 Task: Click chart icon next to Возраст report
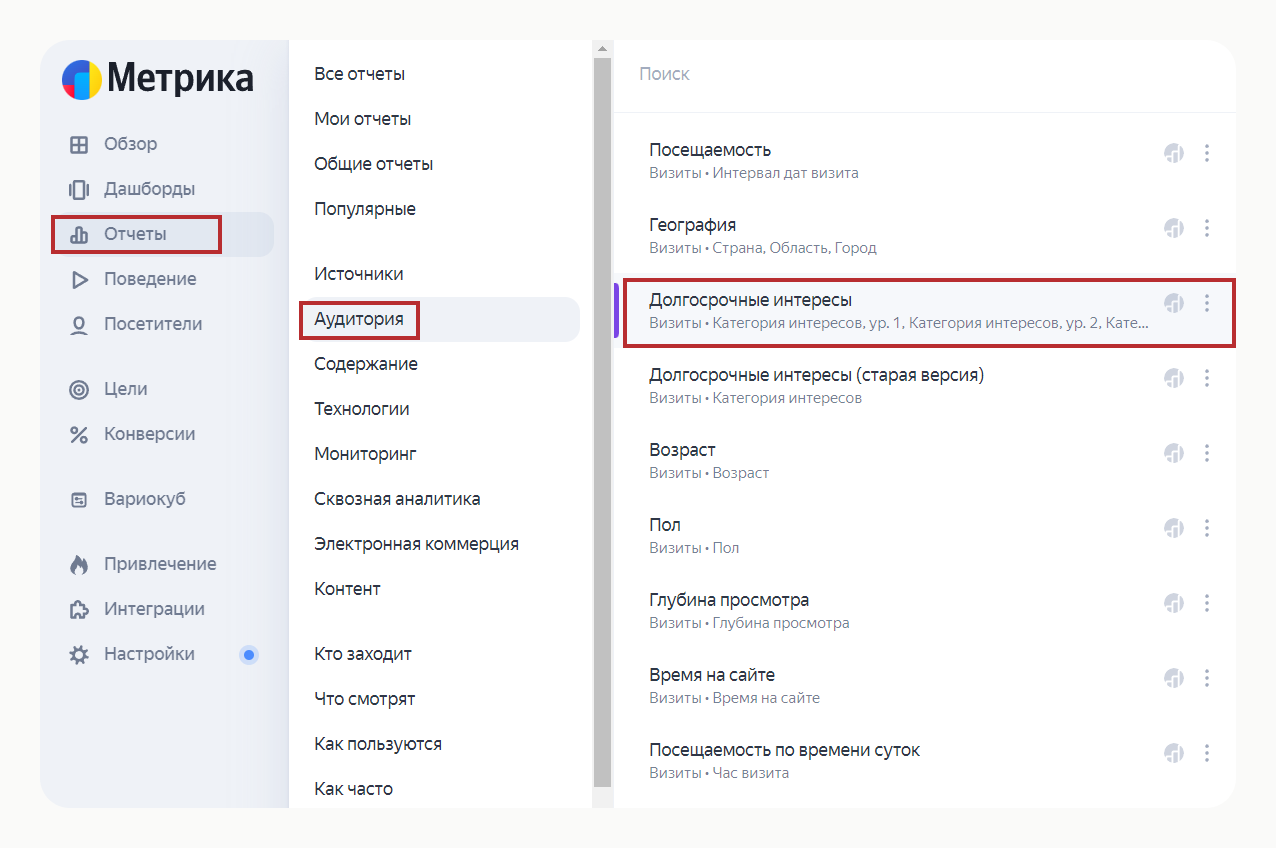1174,453
